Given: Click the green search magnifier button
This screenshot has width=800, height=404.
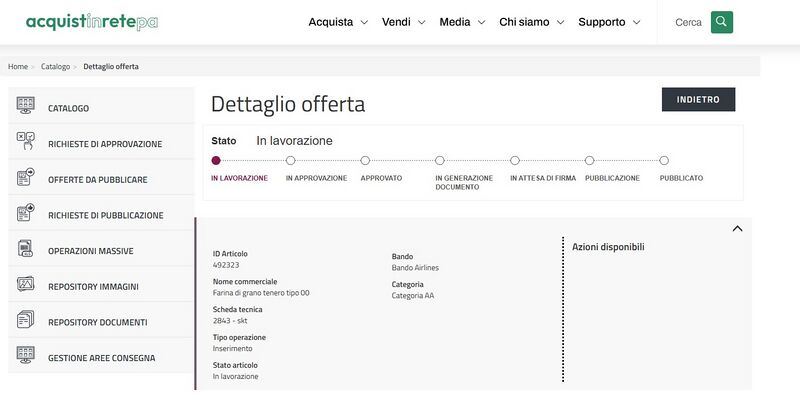Looking at the screenshot, I should pyautogui.click(x=721, y=22).
